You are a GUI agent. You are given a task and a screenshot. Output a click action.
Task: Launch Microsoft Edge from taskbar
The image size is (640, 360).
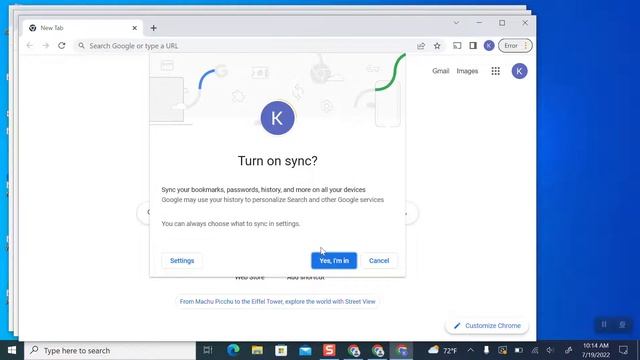[233, 350]
